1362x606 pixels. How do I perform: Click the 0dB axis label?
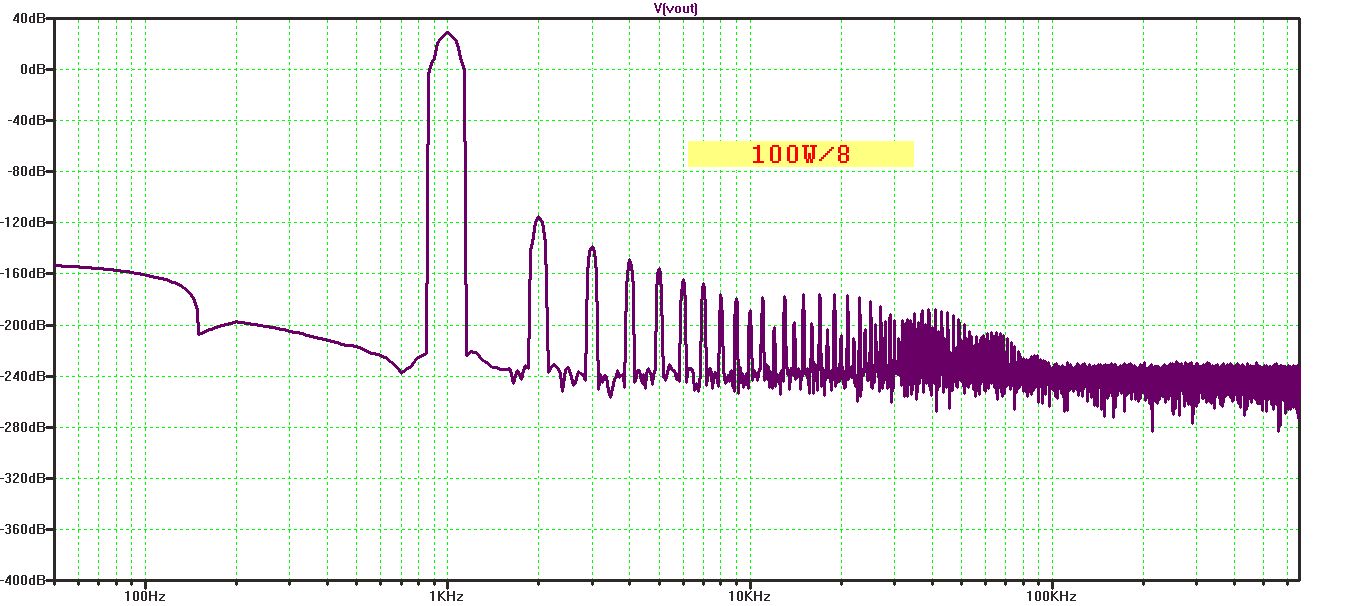click(33, 69)
